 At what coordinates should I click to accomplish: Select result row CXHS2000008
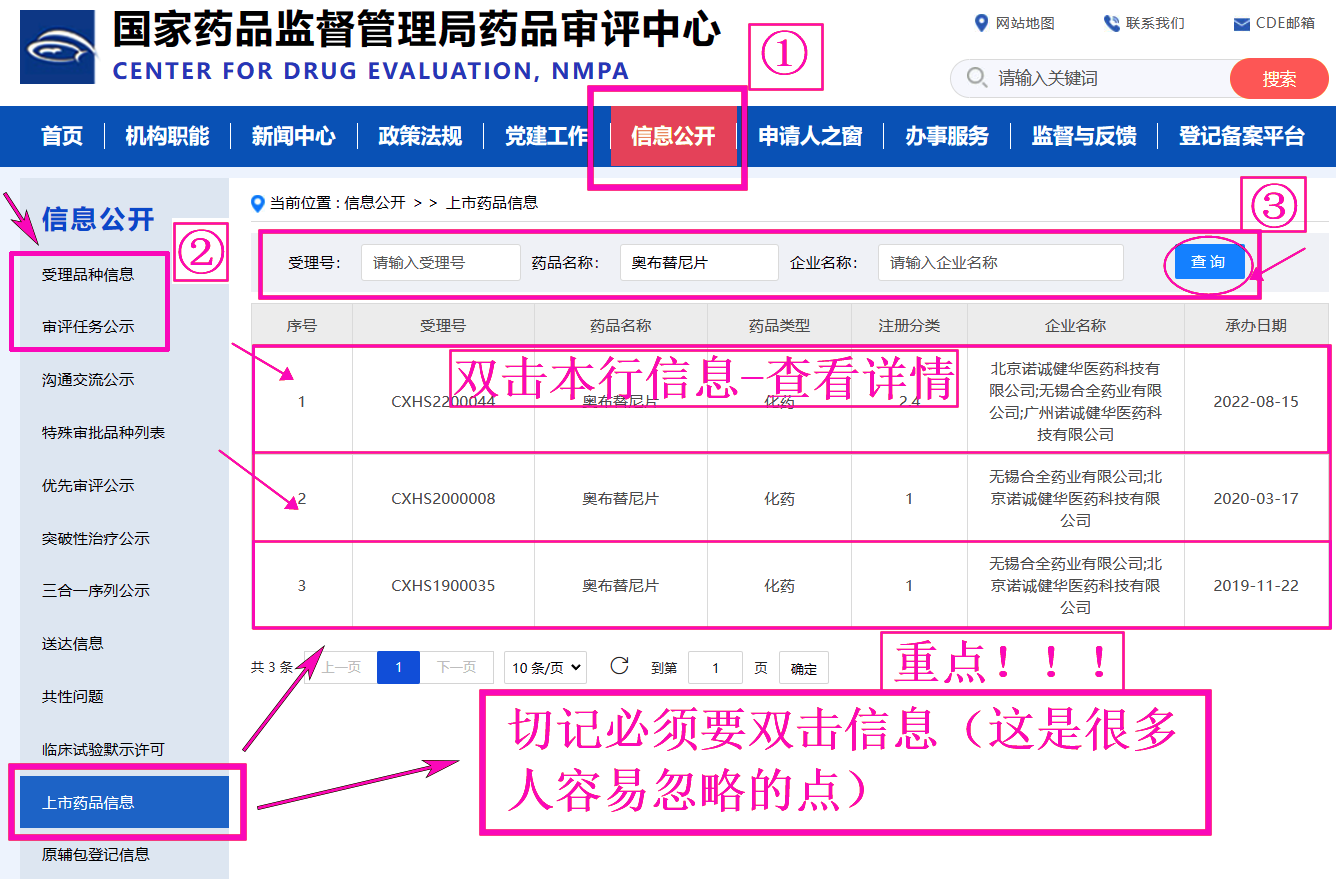[x=443, y=499]
